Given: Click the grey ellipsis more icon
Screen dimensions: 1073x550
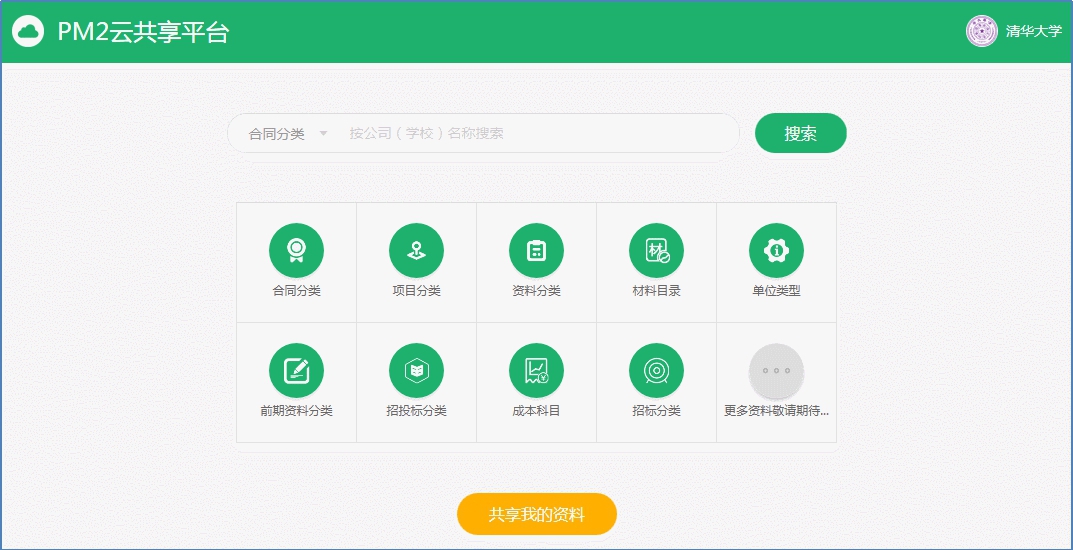Looking at the screenshot, I should pyautogui.click(x=776, y=370).
